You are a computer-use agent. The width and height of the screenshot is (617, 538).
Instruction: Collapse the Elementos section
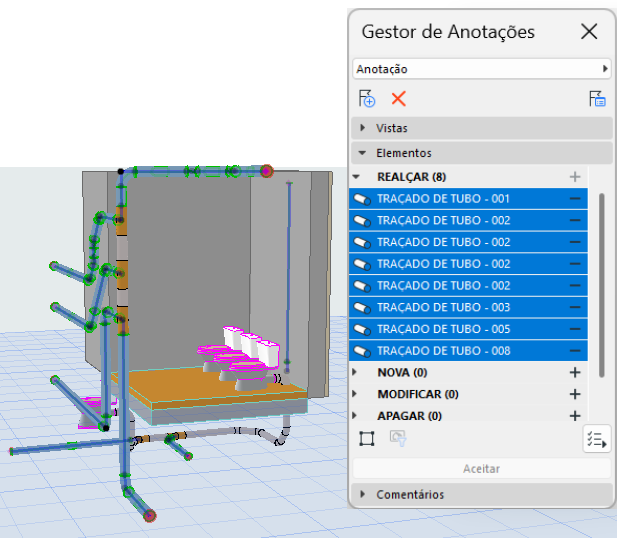(x=482, y=153)
